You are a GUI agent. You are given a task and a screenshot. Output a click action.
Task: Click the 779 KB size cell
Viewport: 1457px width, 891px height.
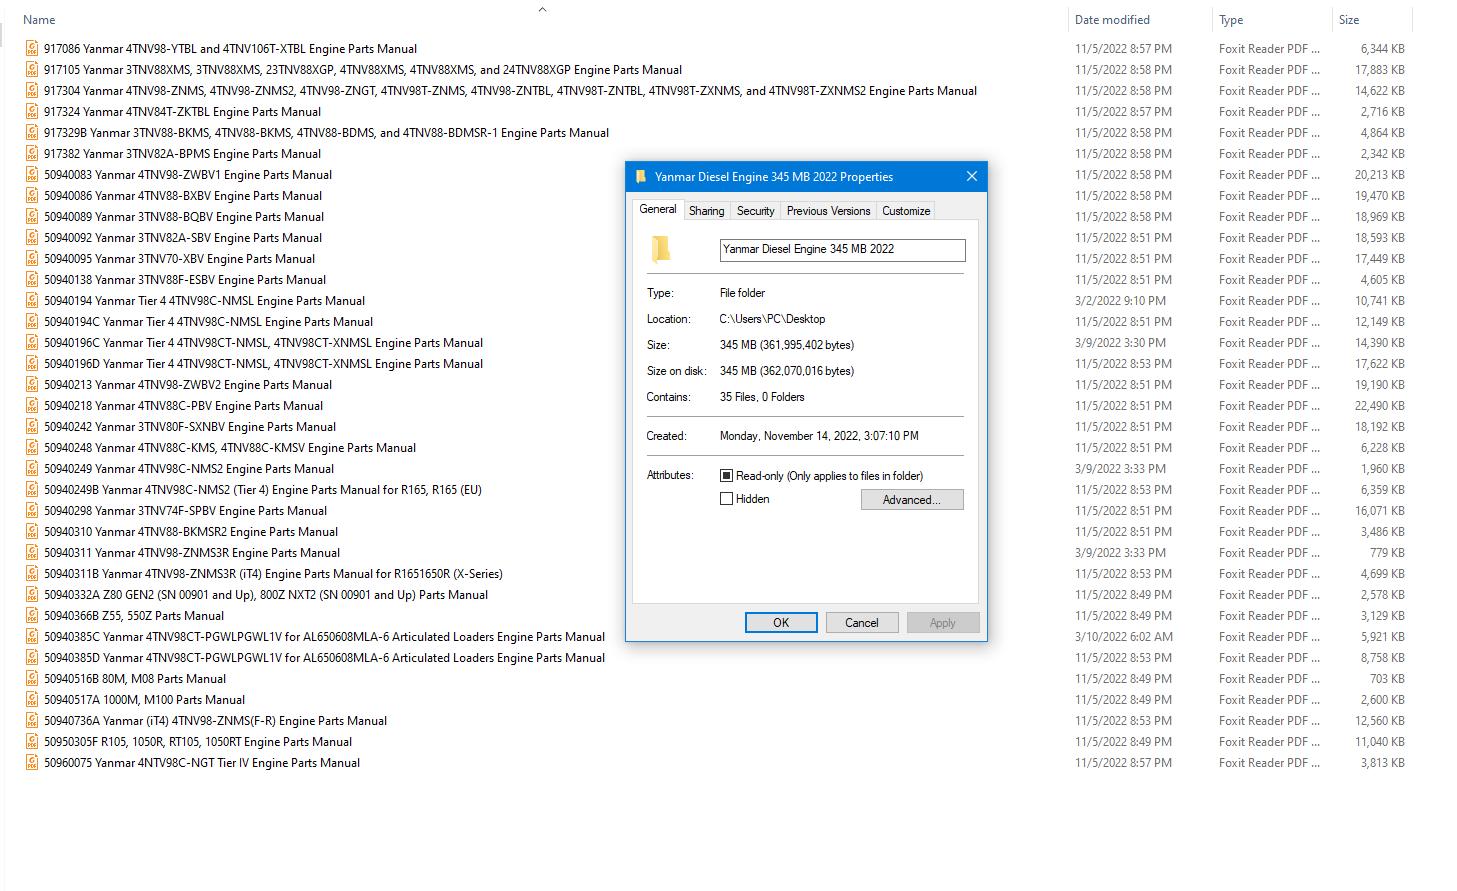(1387, 552)
